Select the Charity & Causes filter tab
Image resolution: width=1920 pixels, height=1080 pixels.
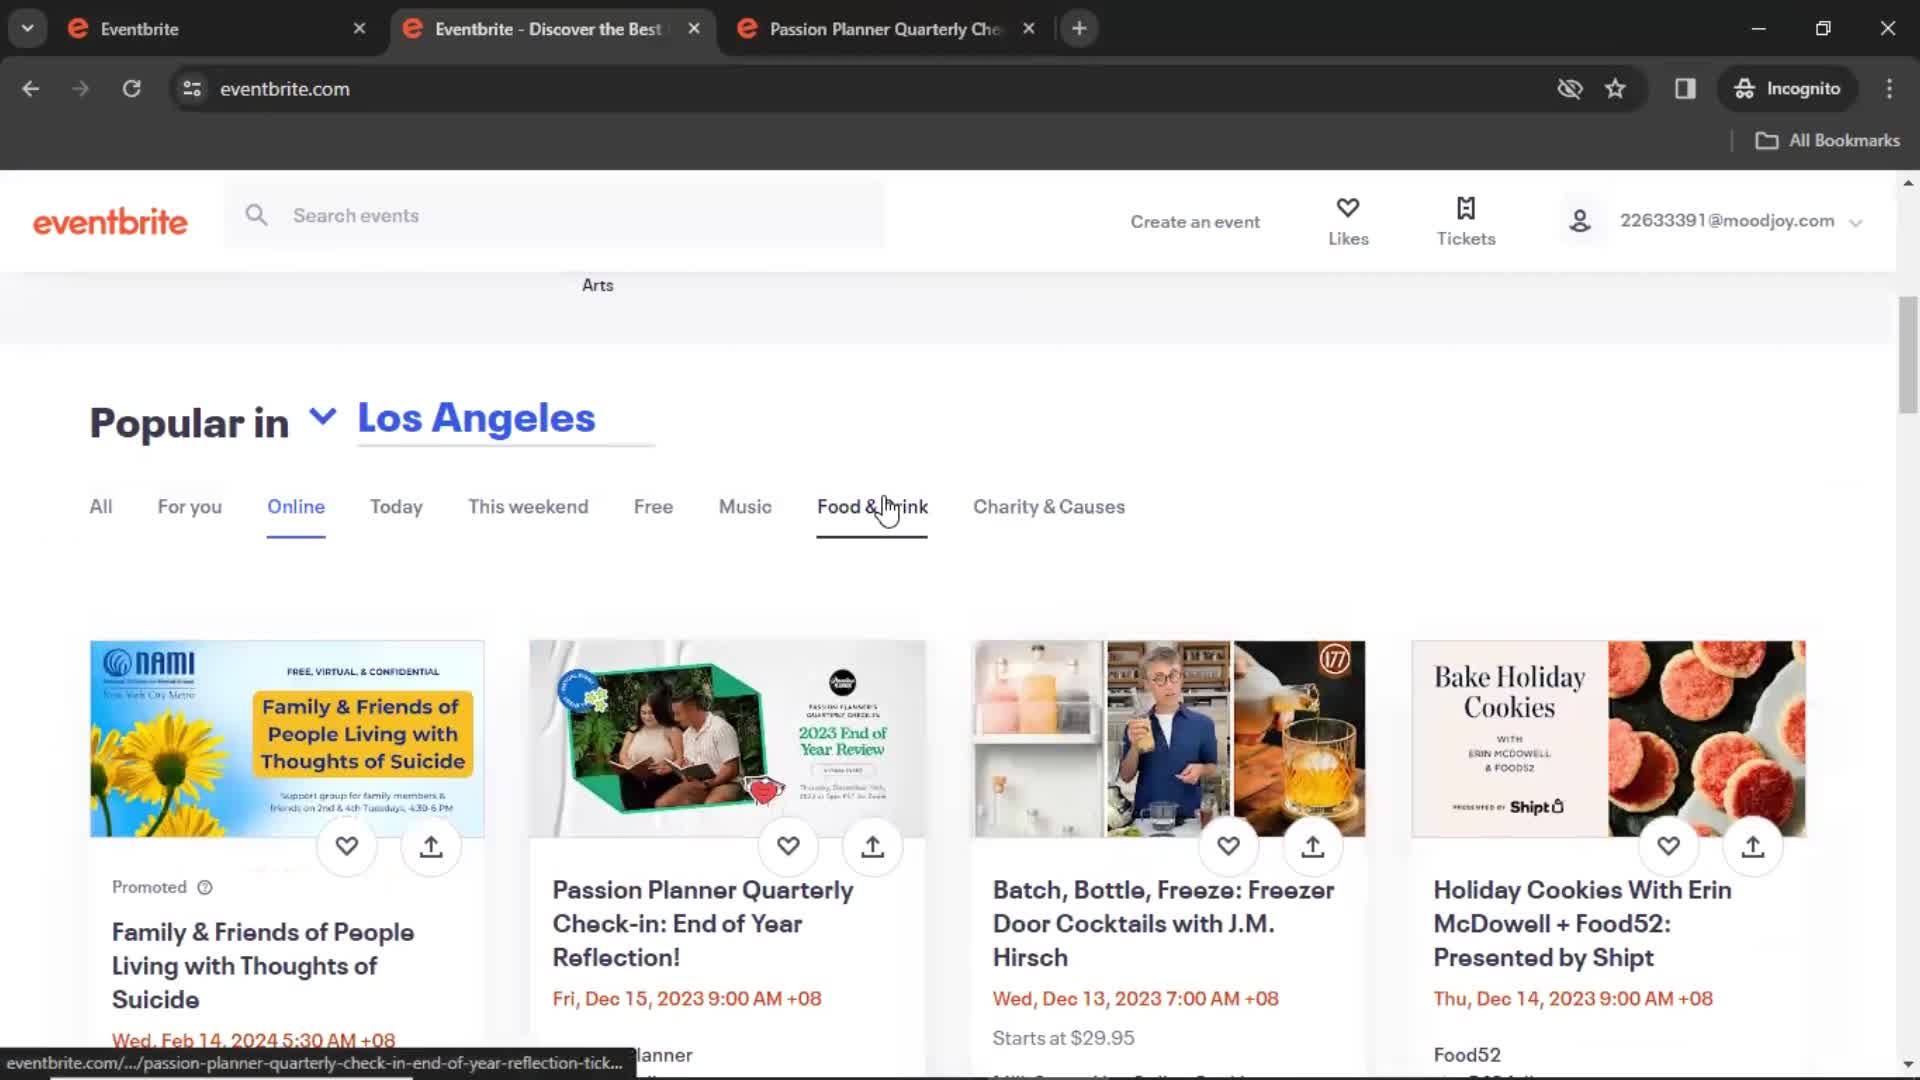point(1049,507)
